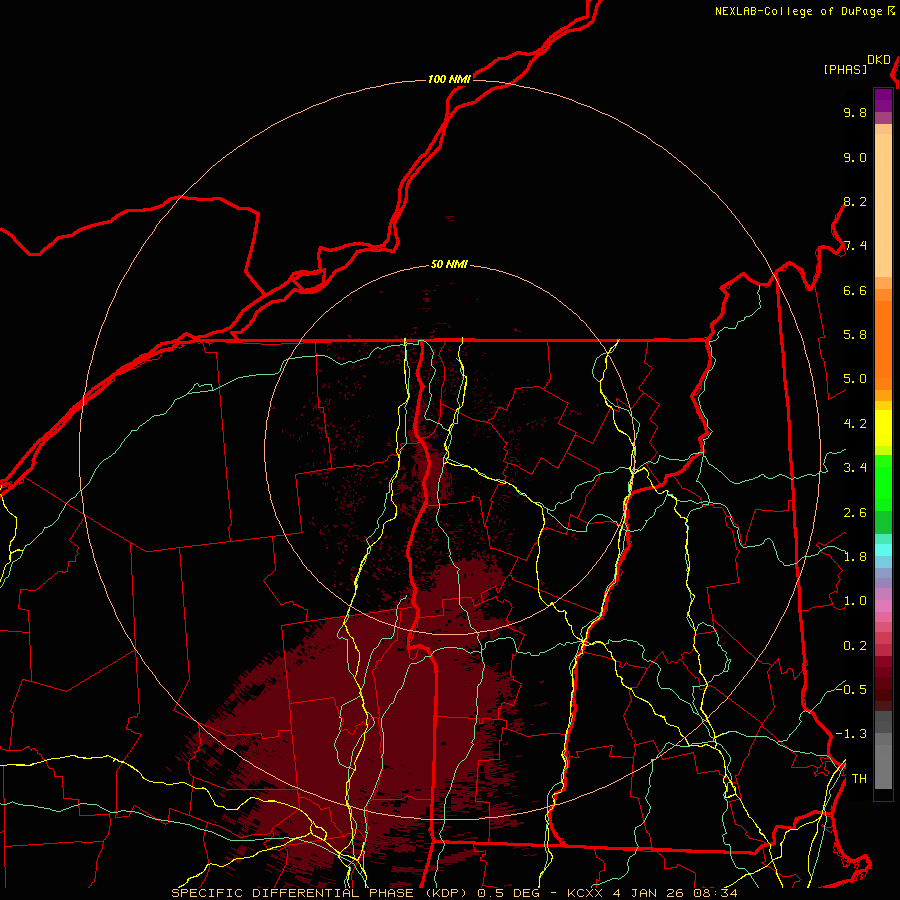Click the TH threshold label
900x900 pixels.
point(859,779)
